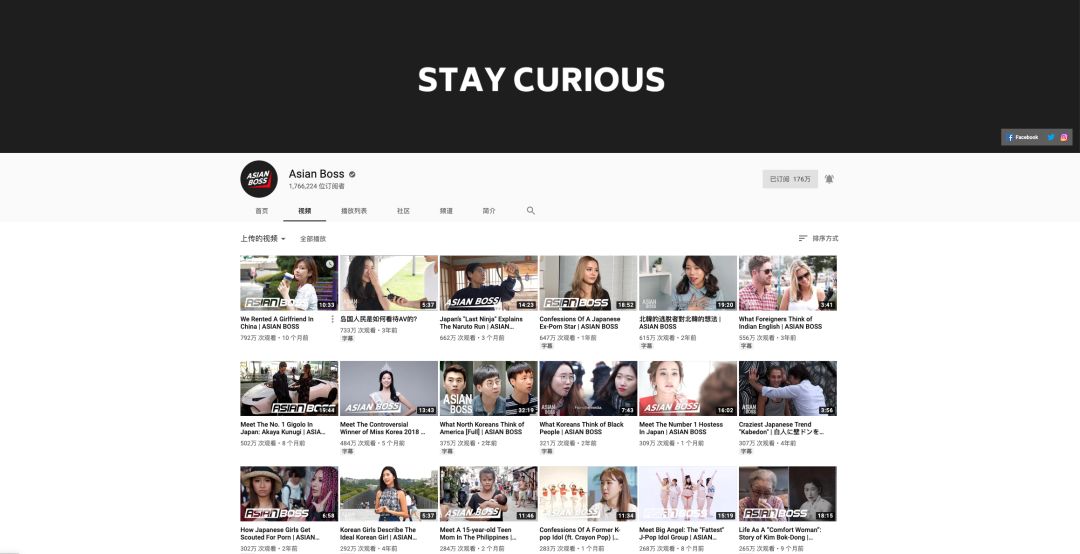Image resolution: width=1080 pixels, height=554 pixels.
Task: Open the 简介 tab
Action: (489, 211)
